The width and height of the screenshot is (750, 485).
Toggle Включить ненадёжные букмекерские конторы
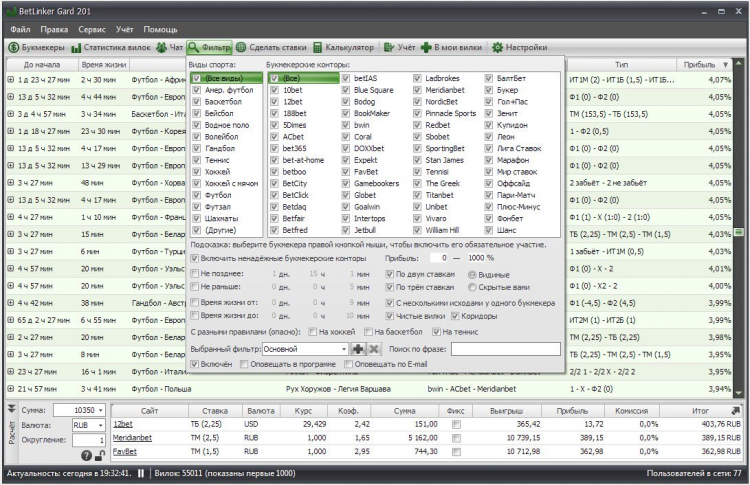pyautogui.click(x=194, y=258)
